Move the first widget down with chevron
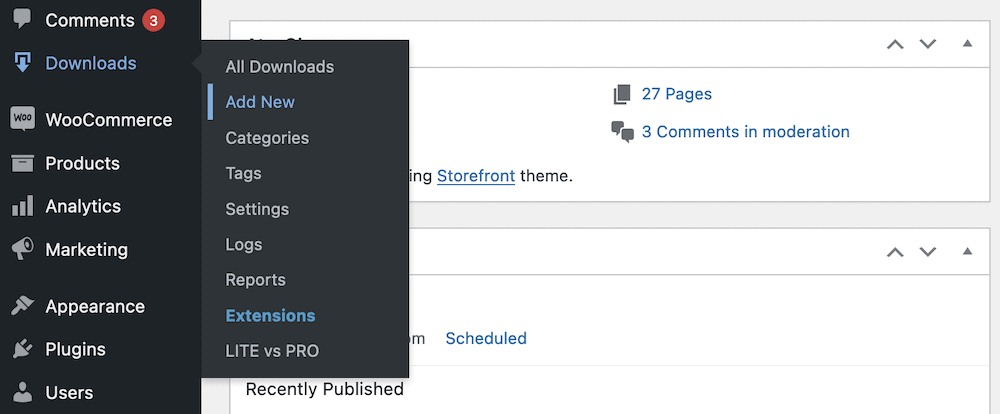The image size is (1000, 414). (927, 44)
